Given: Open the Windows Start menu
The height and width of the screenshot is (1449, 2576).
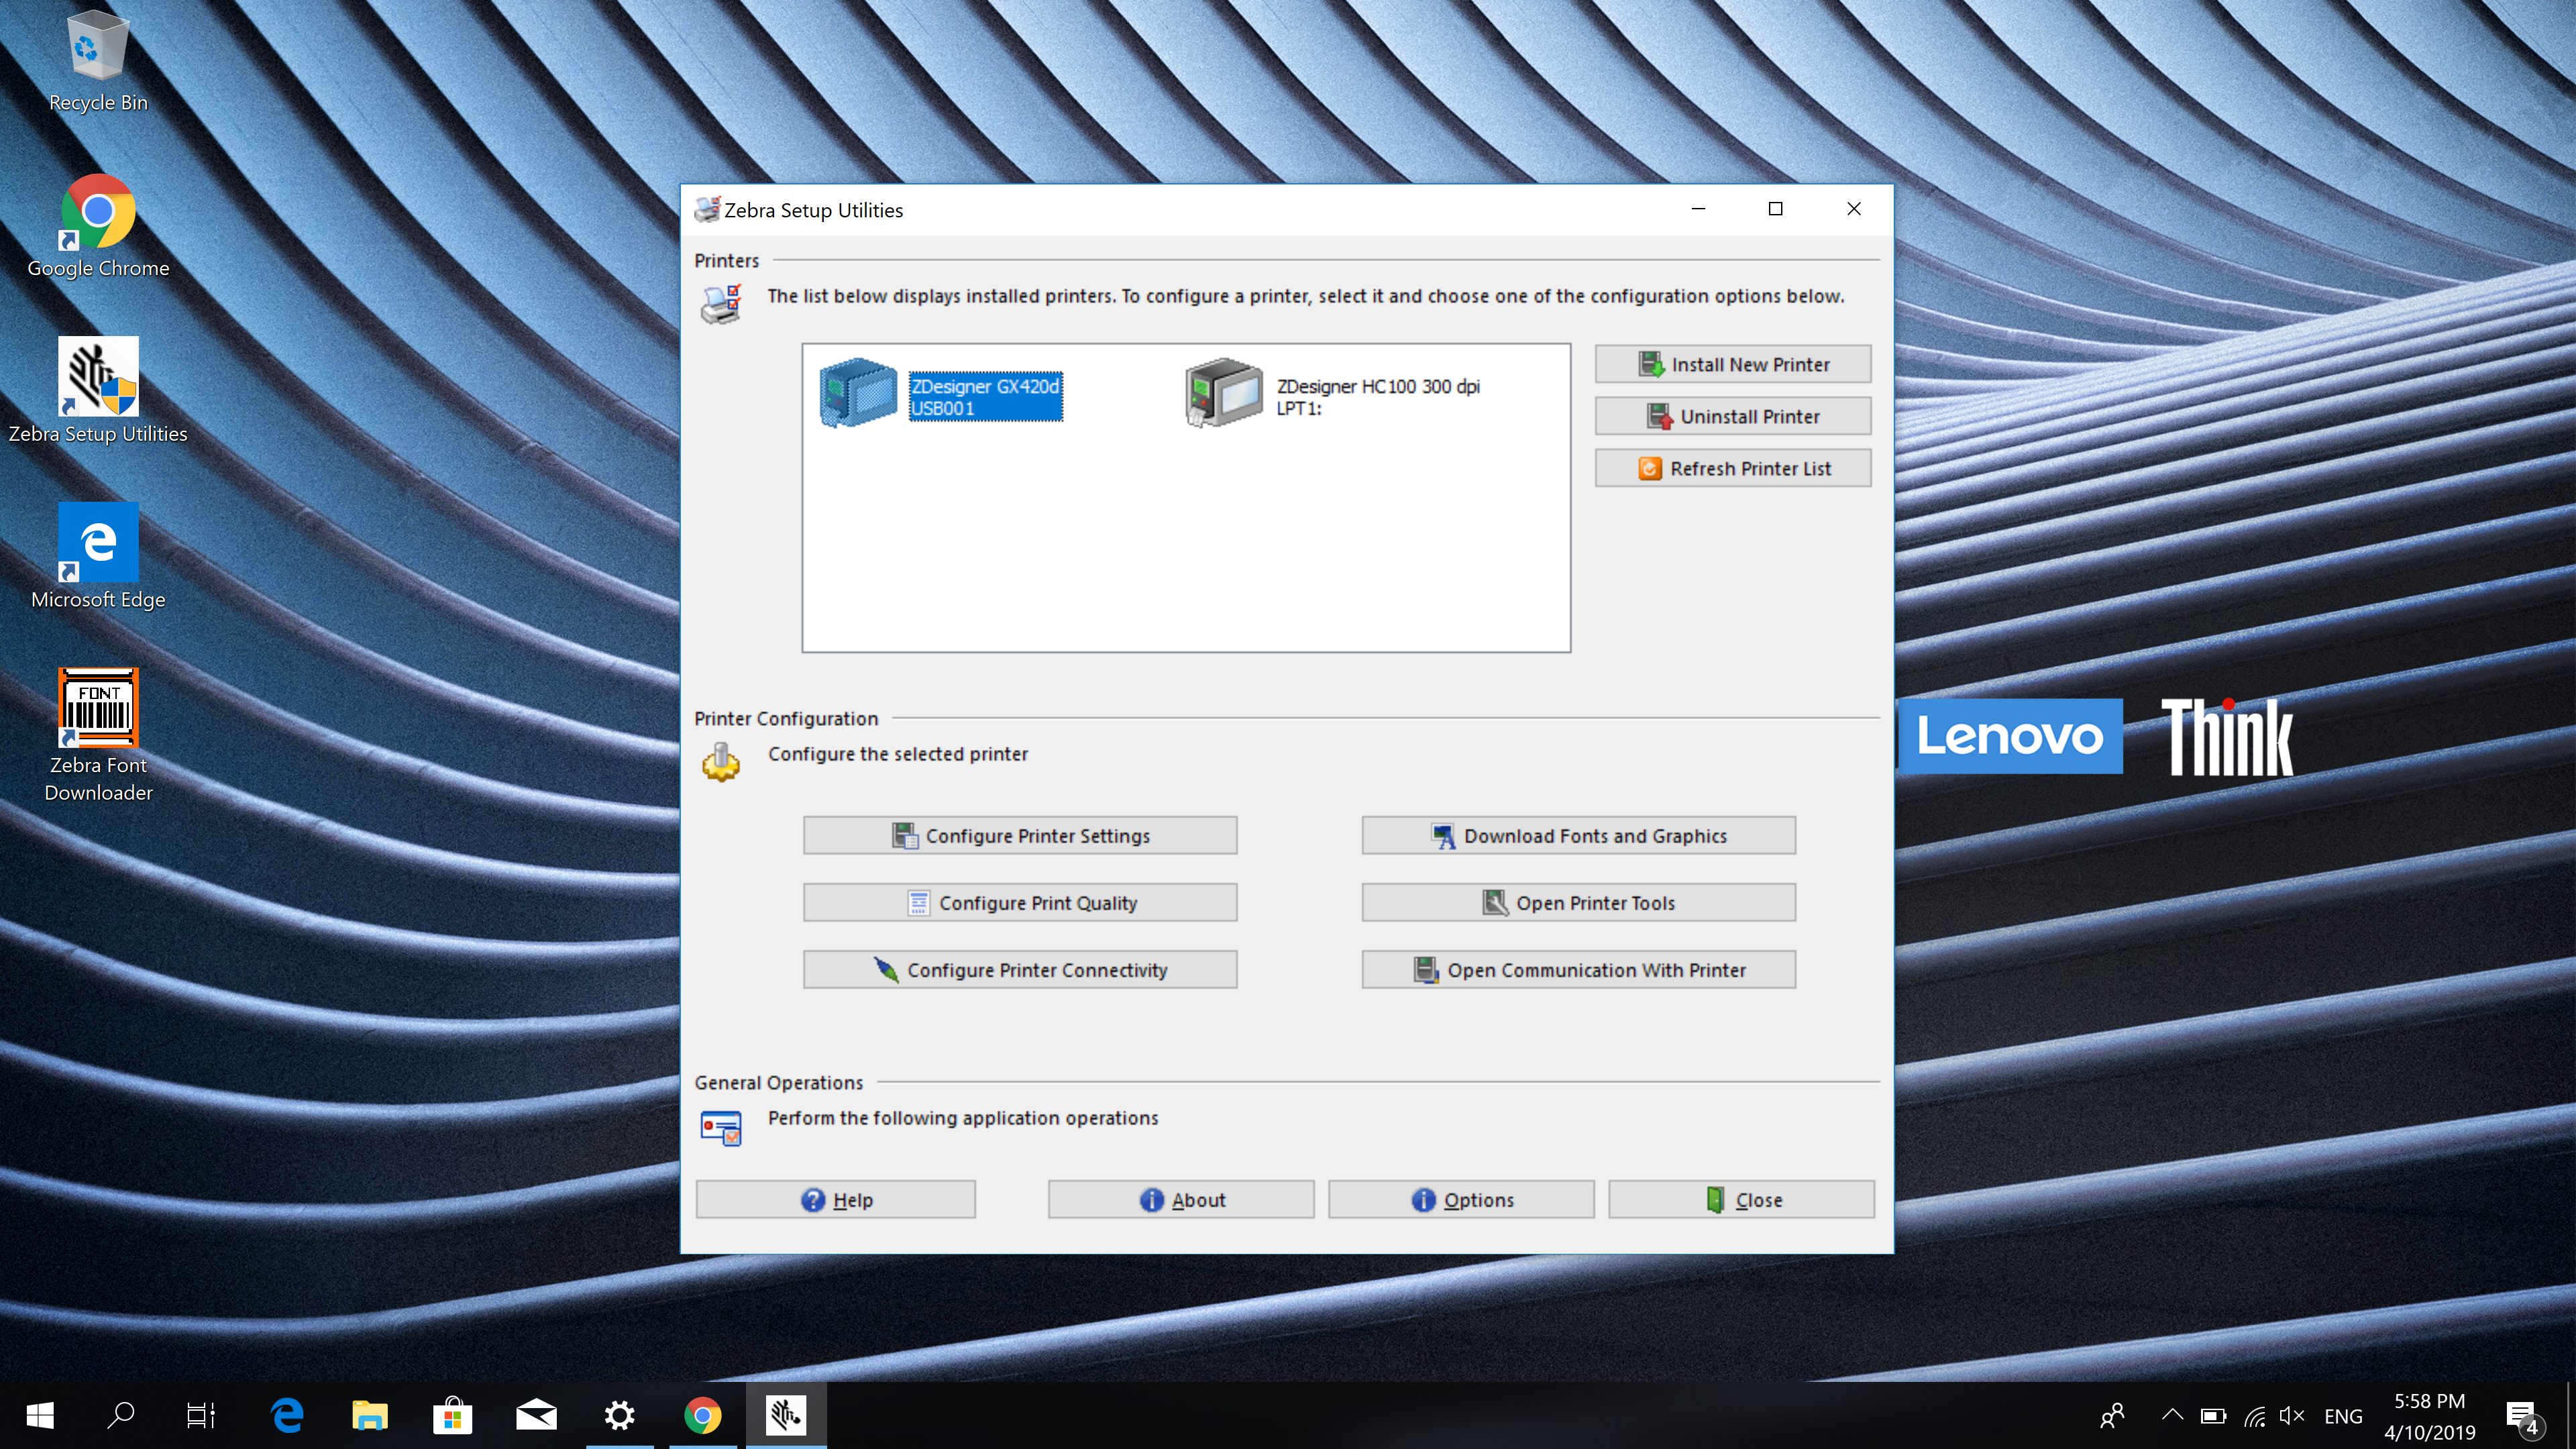Looking at the screenshot, I should 40,1415.
